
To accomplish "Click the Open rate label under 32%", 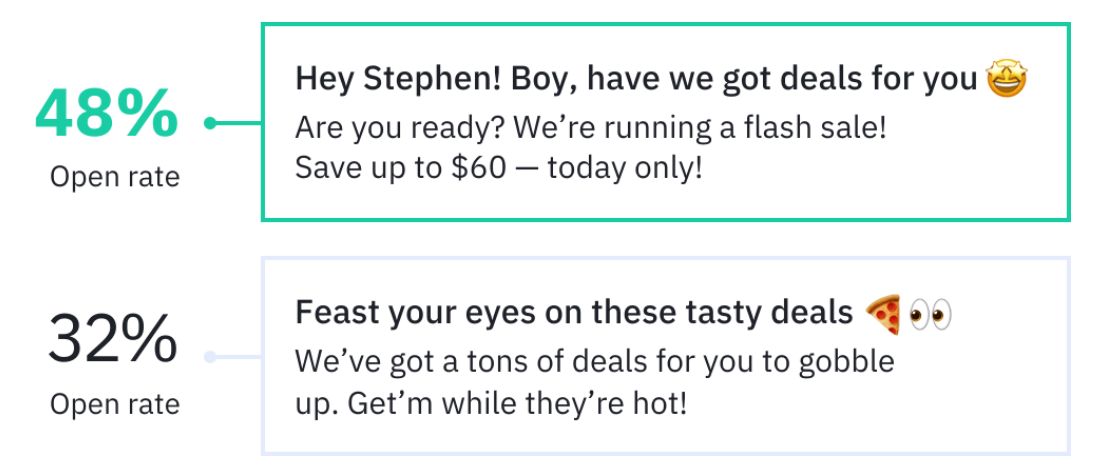I will coord(115,404).
